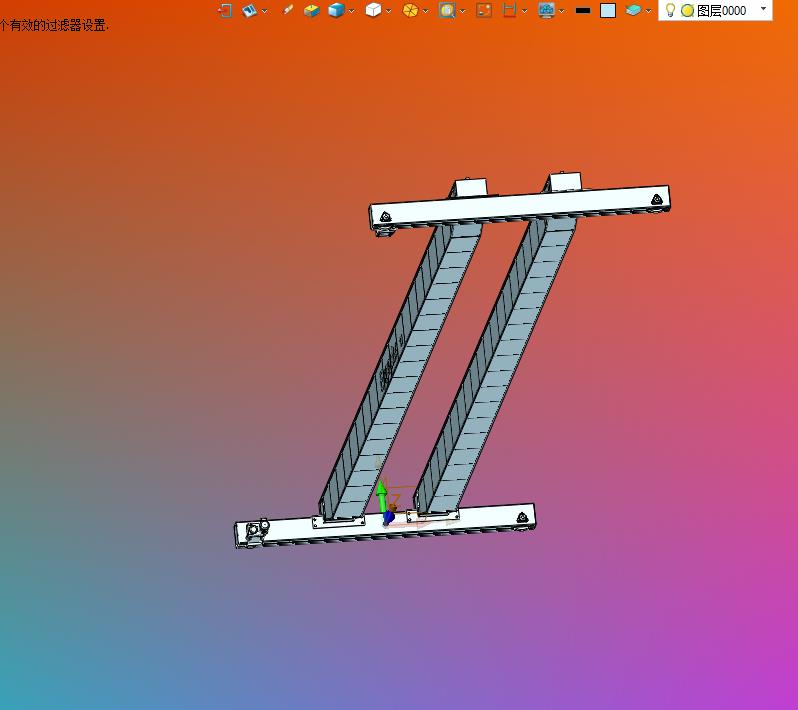The image size is (798, 710).
Task: Open the 图层0000 layer dropdown
Action: (x=763, y=9)
